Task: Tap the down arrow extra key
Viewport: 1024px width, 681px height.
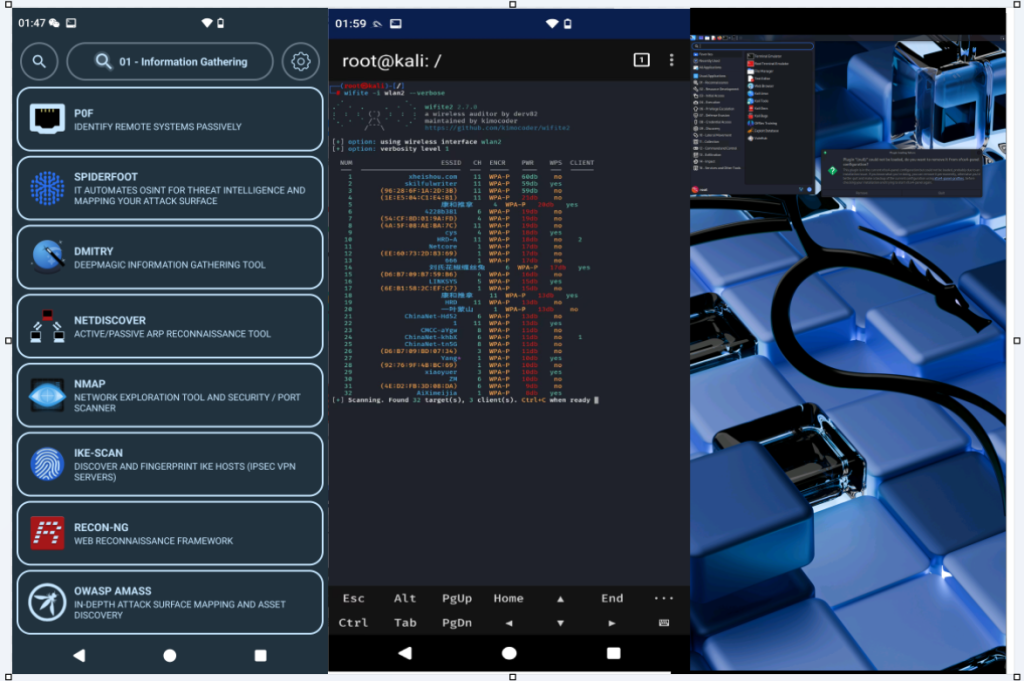Action: point(560,624)
